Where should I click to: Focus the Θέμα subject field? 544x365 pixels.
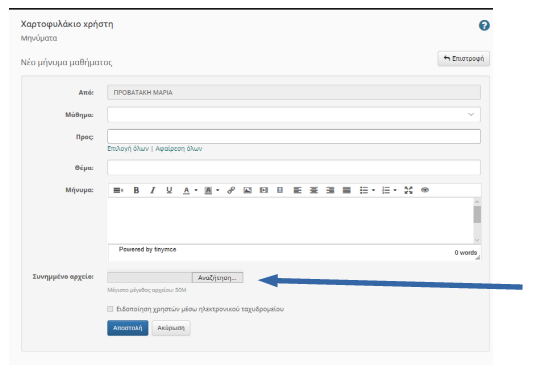(294, 168)
